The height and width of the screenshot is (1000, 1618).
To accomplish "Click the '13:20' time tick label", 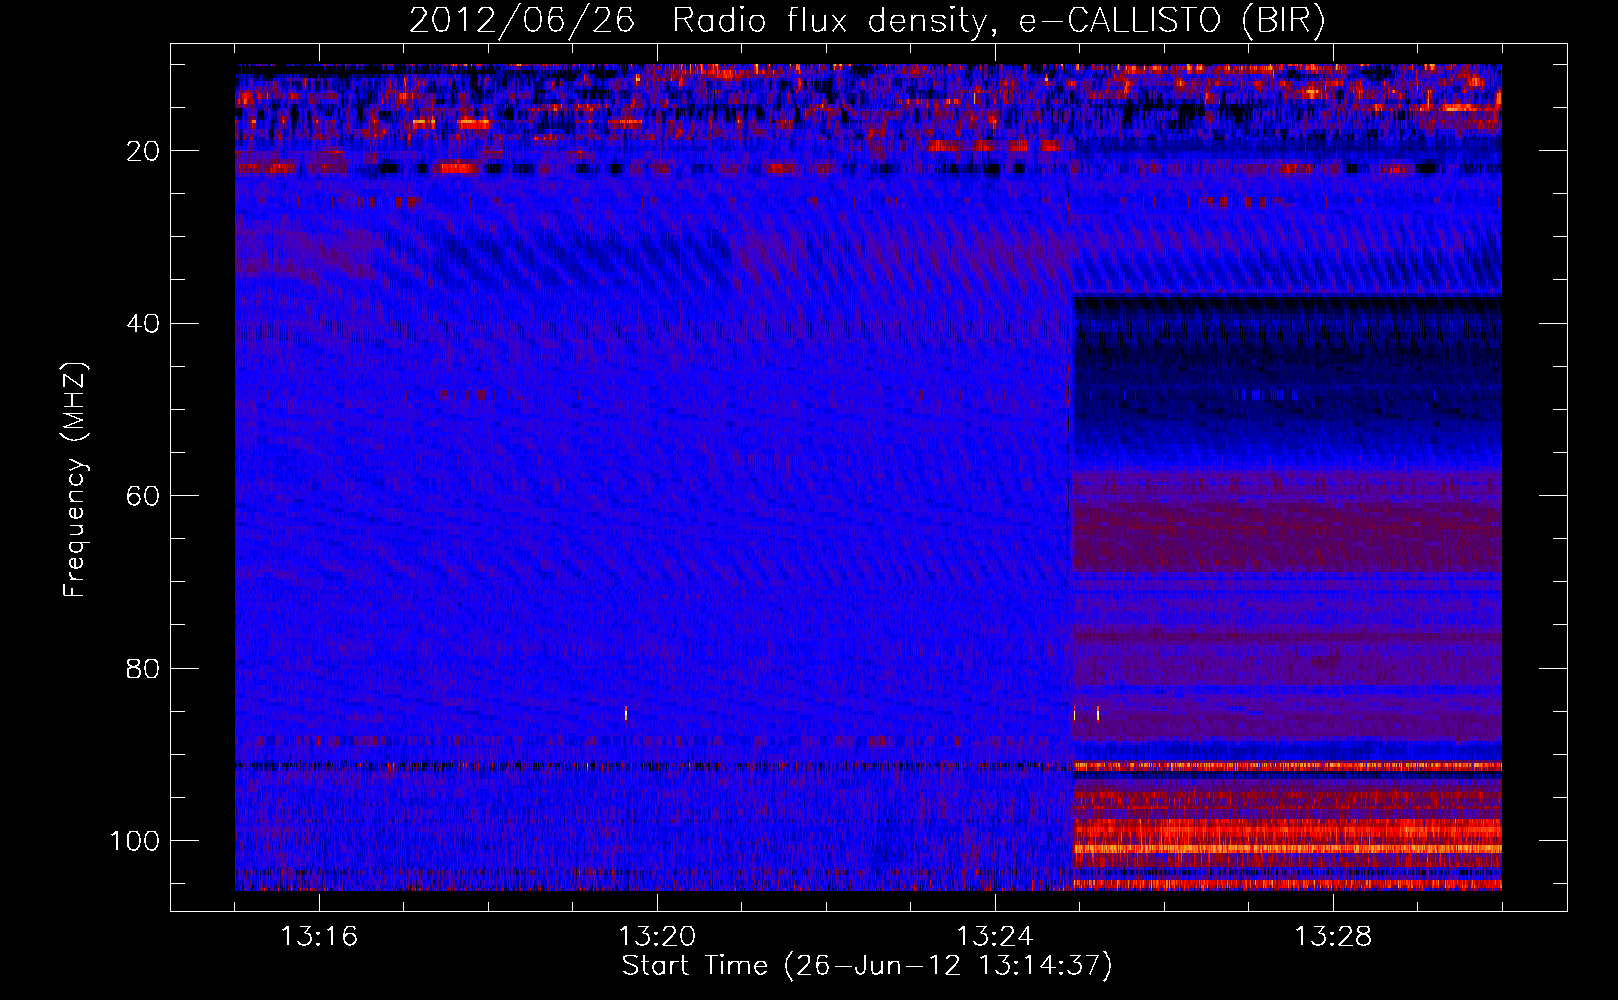I will pyautogui.click(x=657, y=937).
